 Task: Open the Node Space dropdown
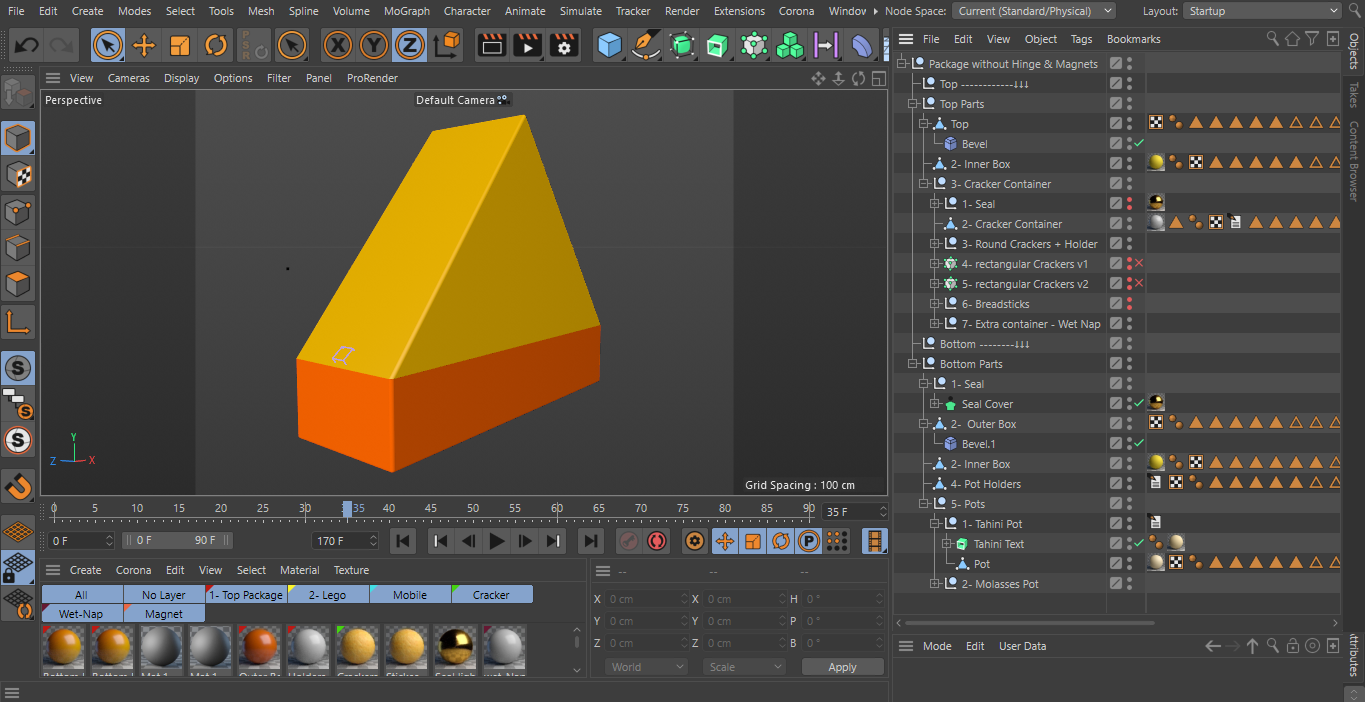coord(1033,11)
